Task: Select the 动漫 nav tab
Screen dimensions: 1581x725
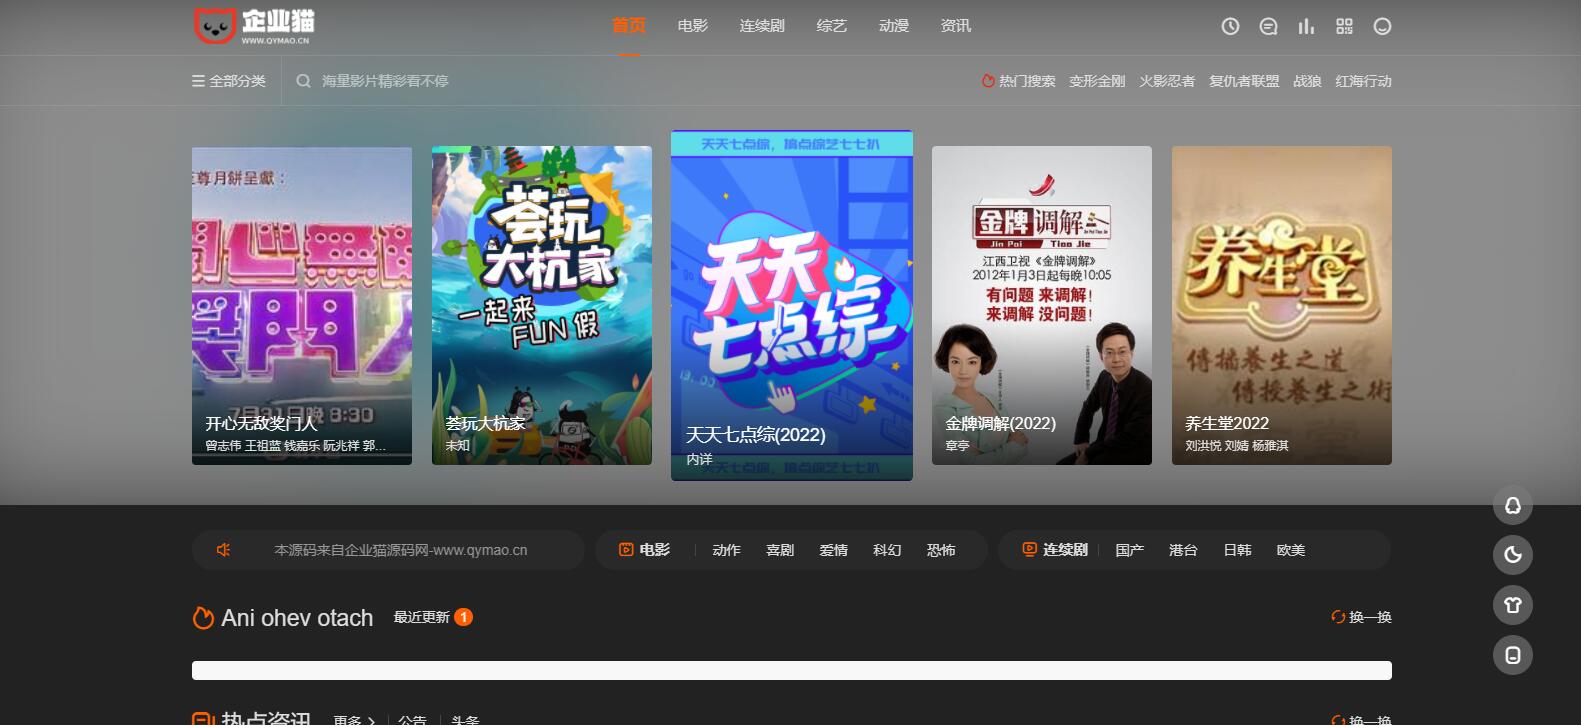Action: [x=894, y=26]
